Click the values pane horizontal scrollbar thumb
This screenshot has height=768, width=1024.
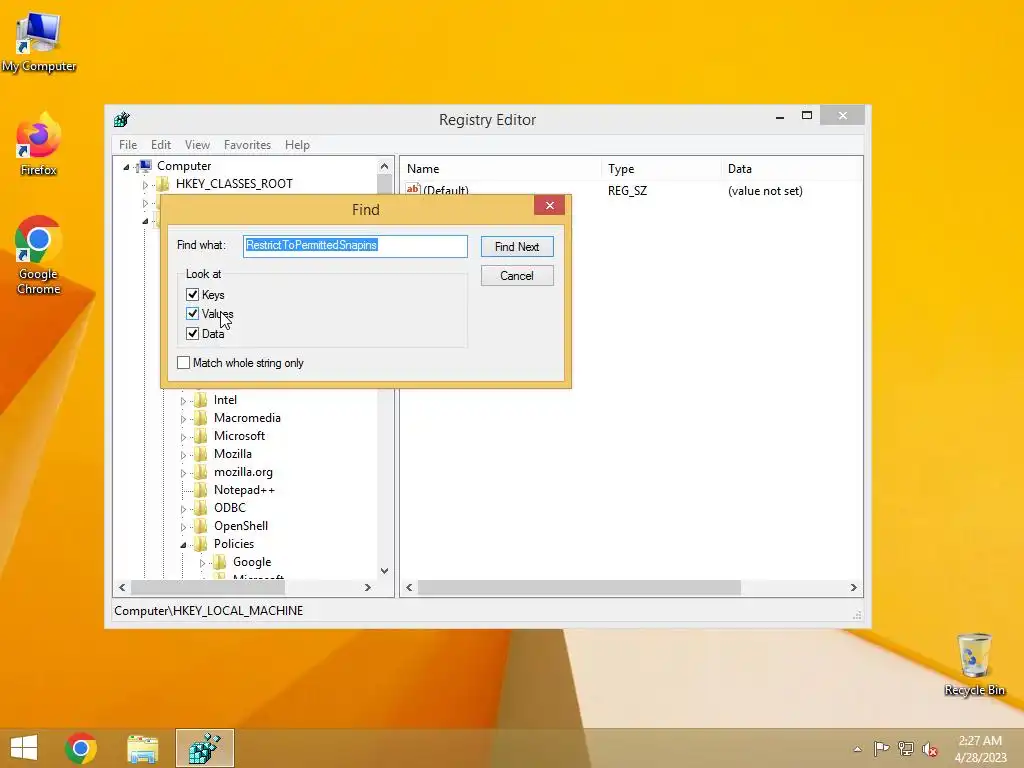tap(579, 588)
